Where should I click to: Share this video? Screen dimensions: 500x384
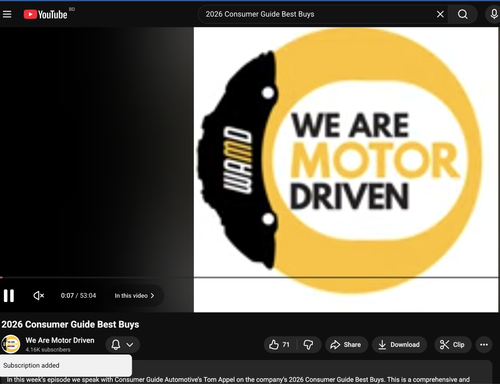[346, 345]
